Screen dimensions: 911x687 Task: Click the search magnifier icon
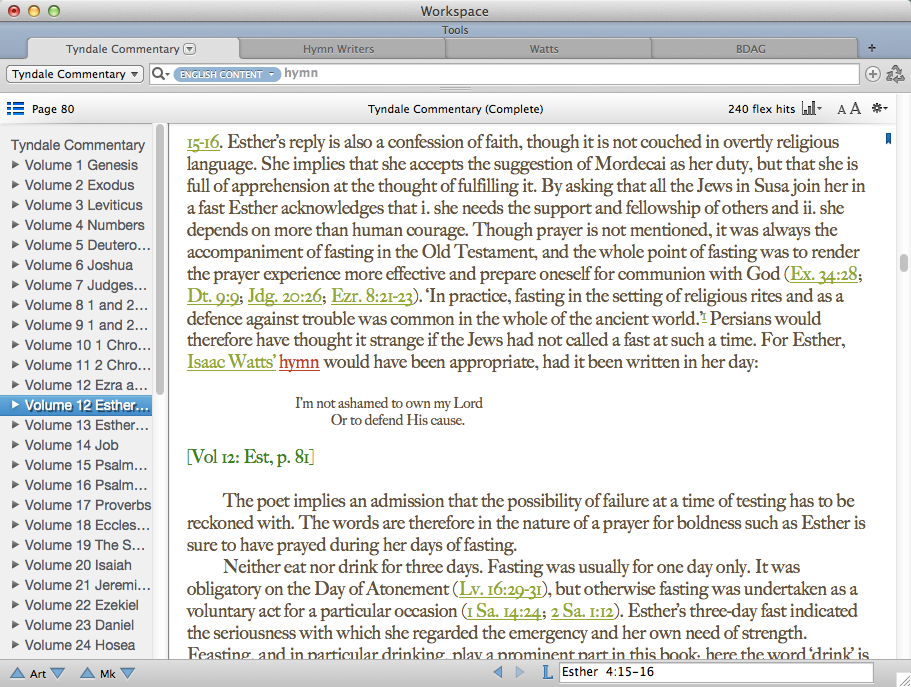(x=159, y=74)
